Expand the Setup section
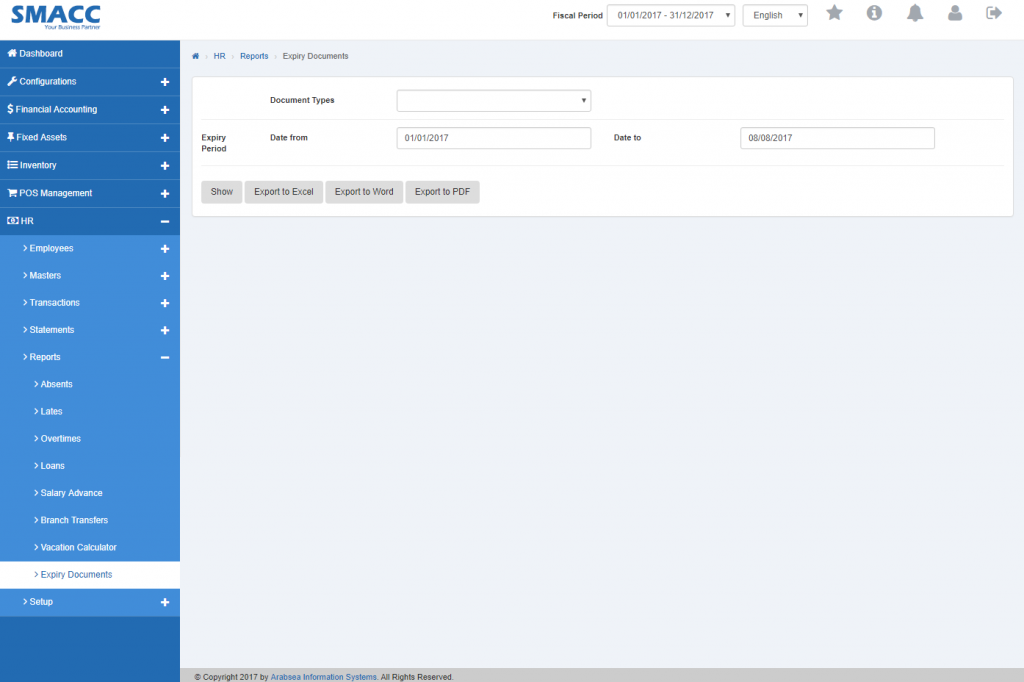 165,602
